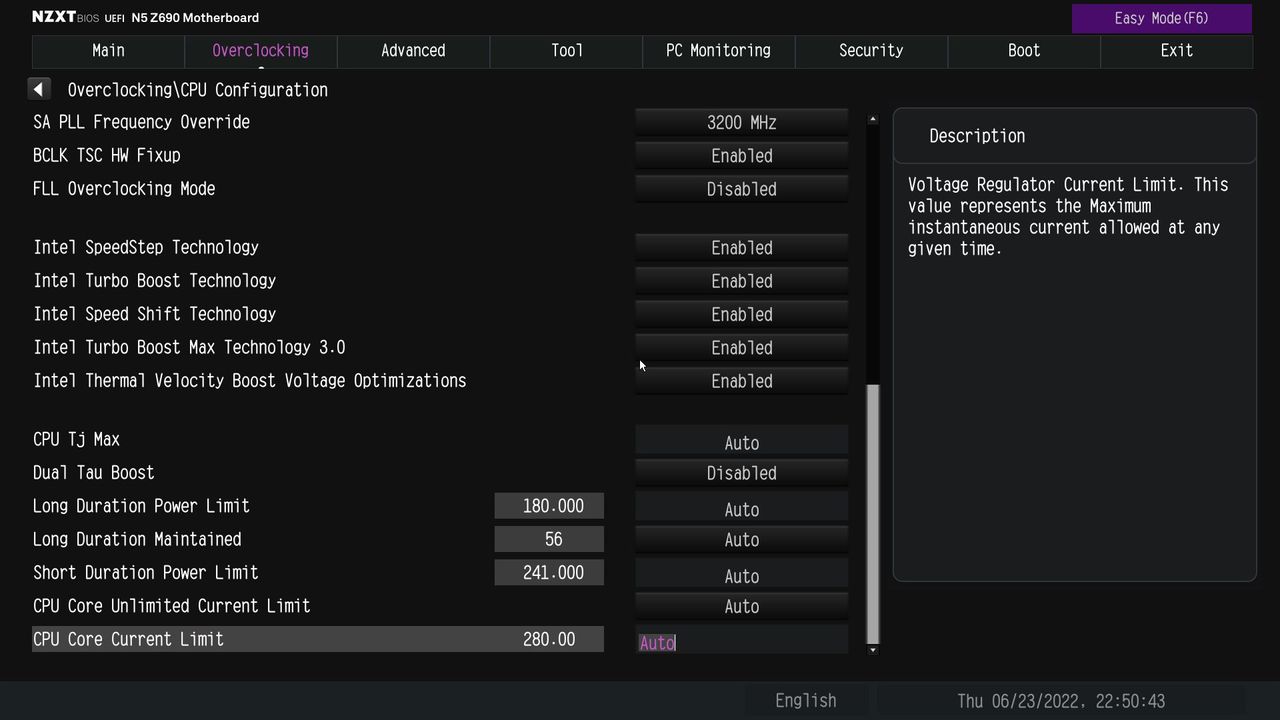Click the English language button
The height and width of the screenshot is (720, 1280).
pos(806,701)
